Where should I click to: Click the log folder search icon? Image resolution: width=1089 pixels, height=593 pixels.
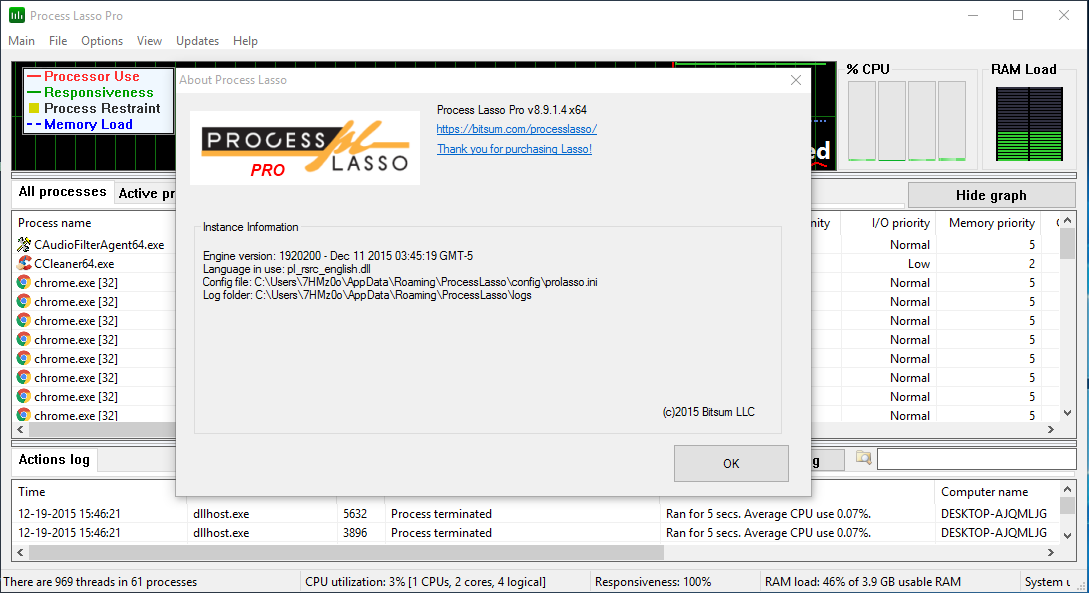863,458
